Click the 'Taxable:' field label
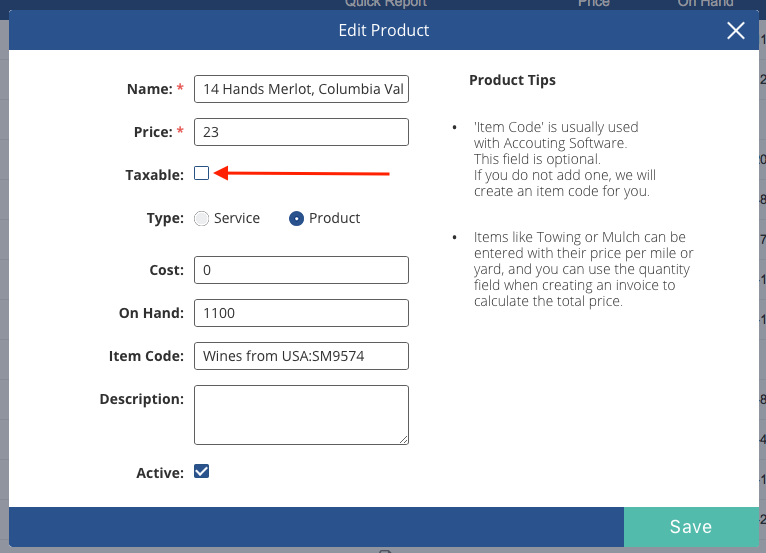 click(154, 175)
